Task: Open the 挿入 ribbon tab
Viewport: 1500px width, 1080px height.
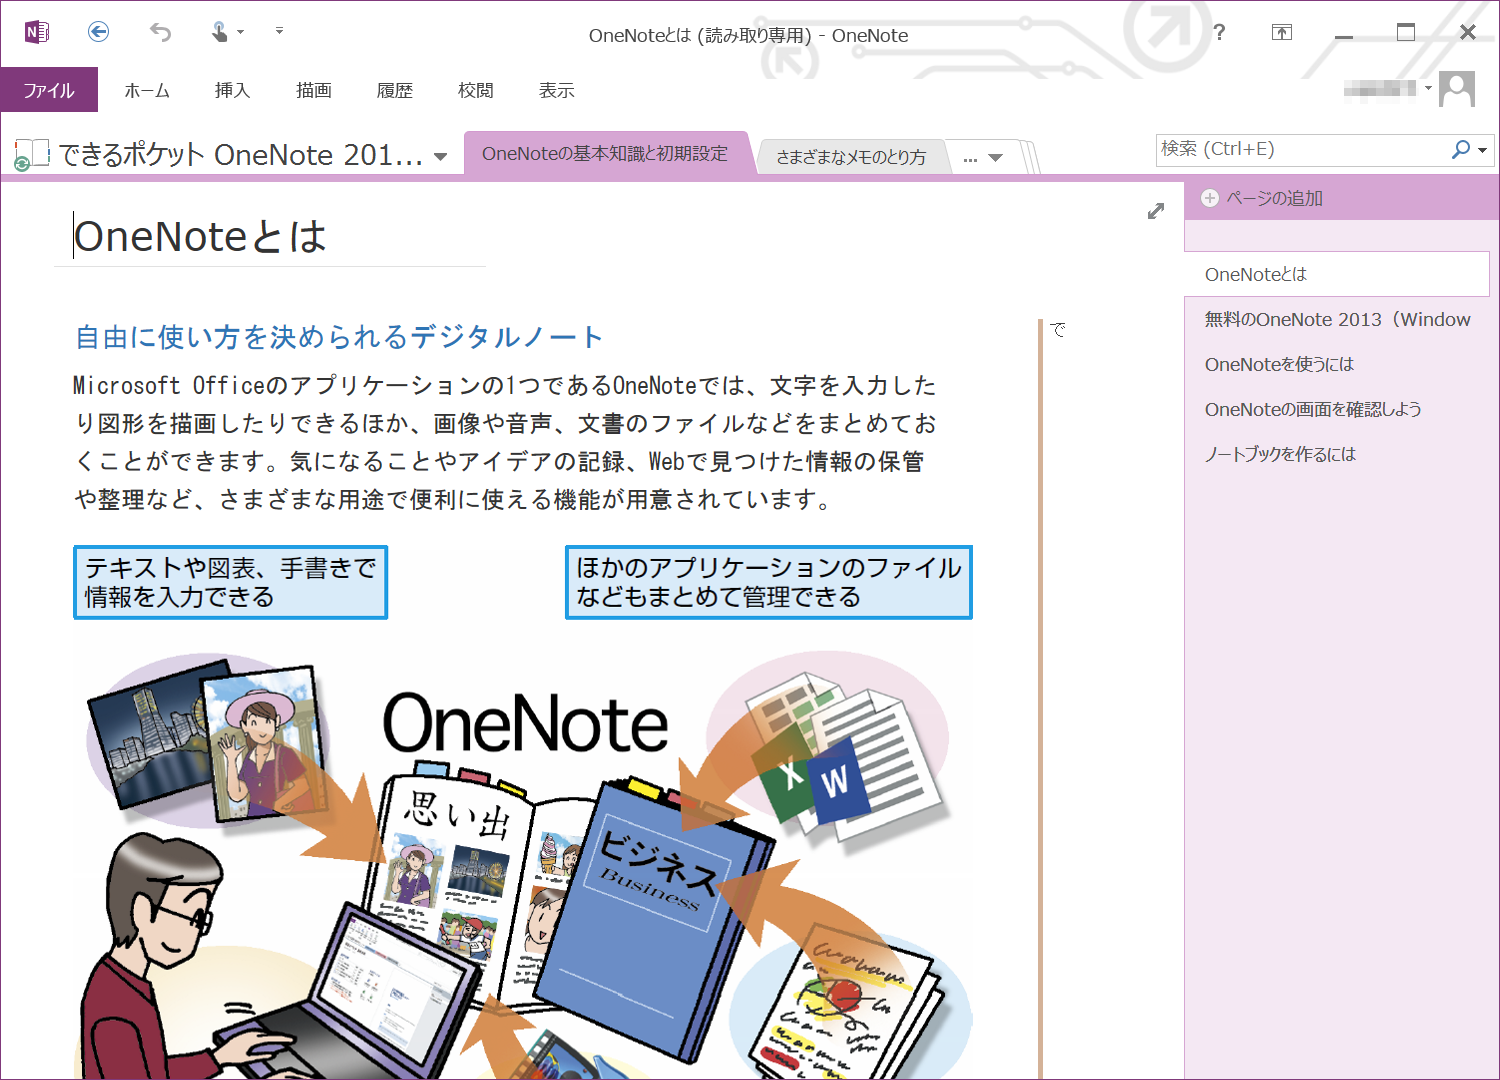Action: pyautogui.click(x=232, y=90)
